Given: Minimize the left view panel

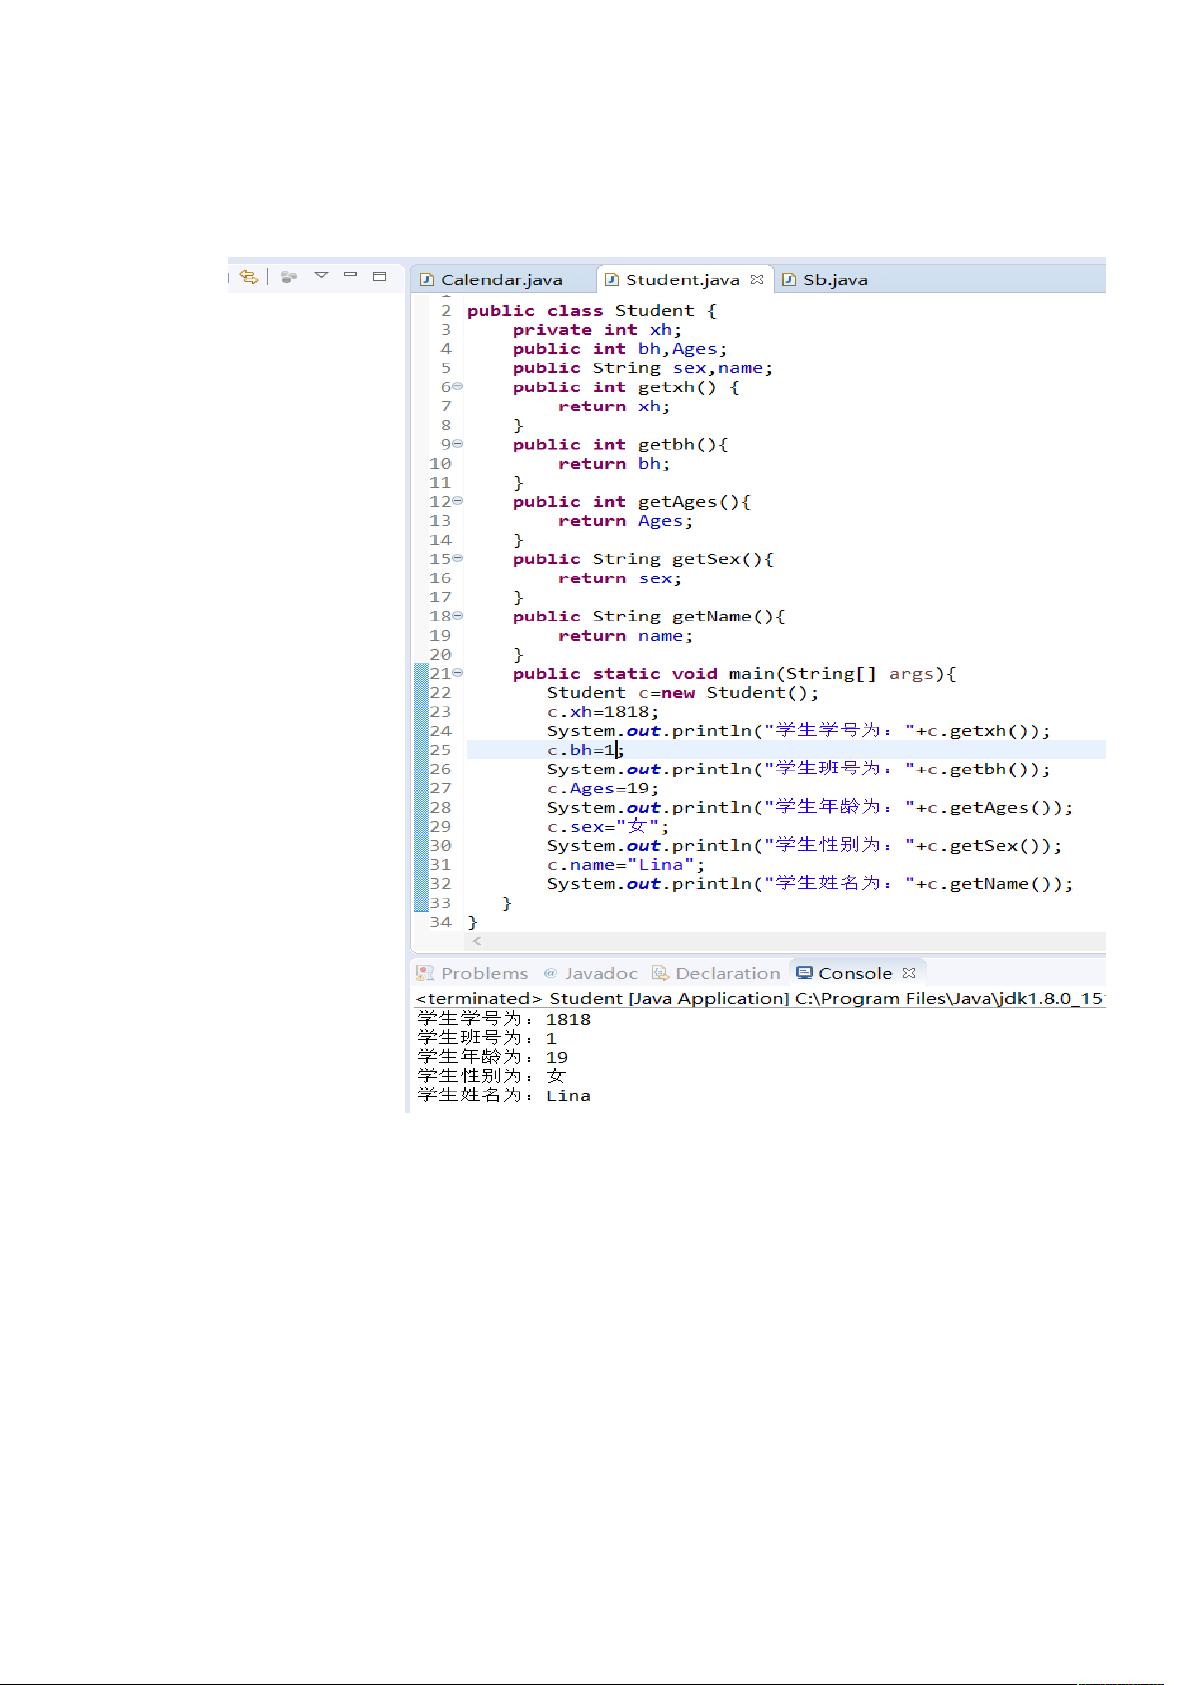Looking at the screenshot, I should point(350,274).
